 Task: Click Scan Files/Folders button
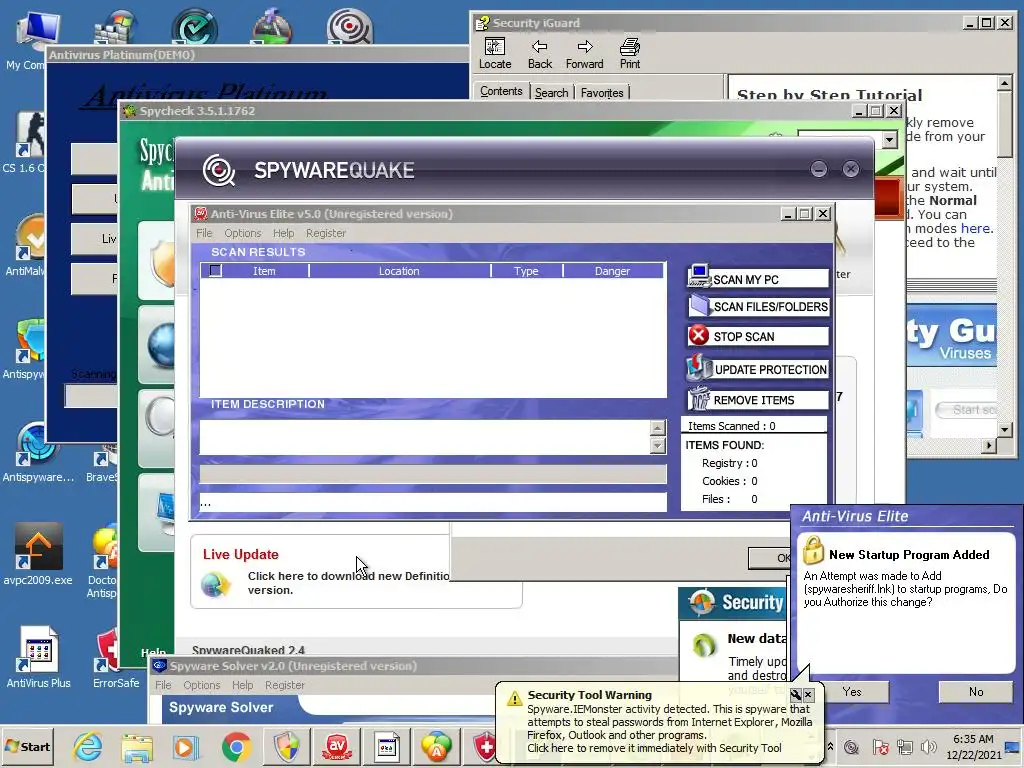point(758,306)
